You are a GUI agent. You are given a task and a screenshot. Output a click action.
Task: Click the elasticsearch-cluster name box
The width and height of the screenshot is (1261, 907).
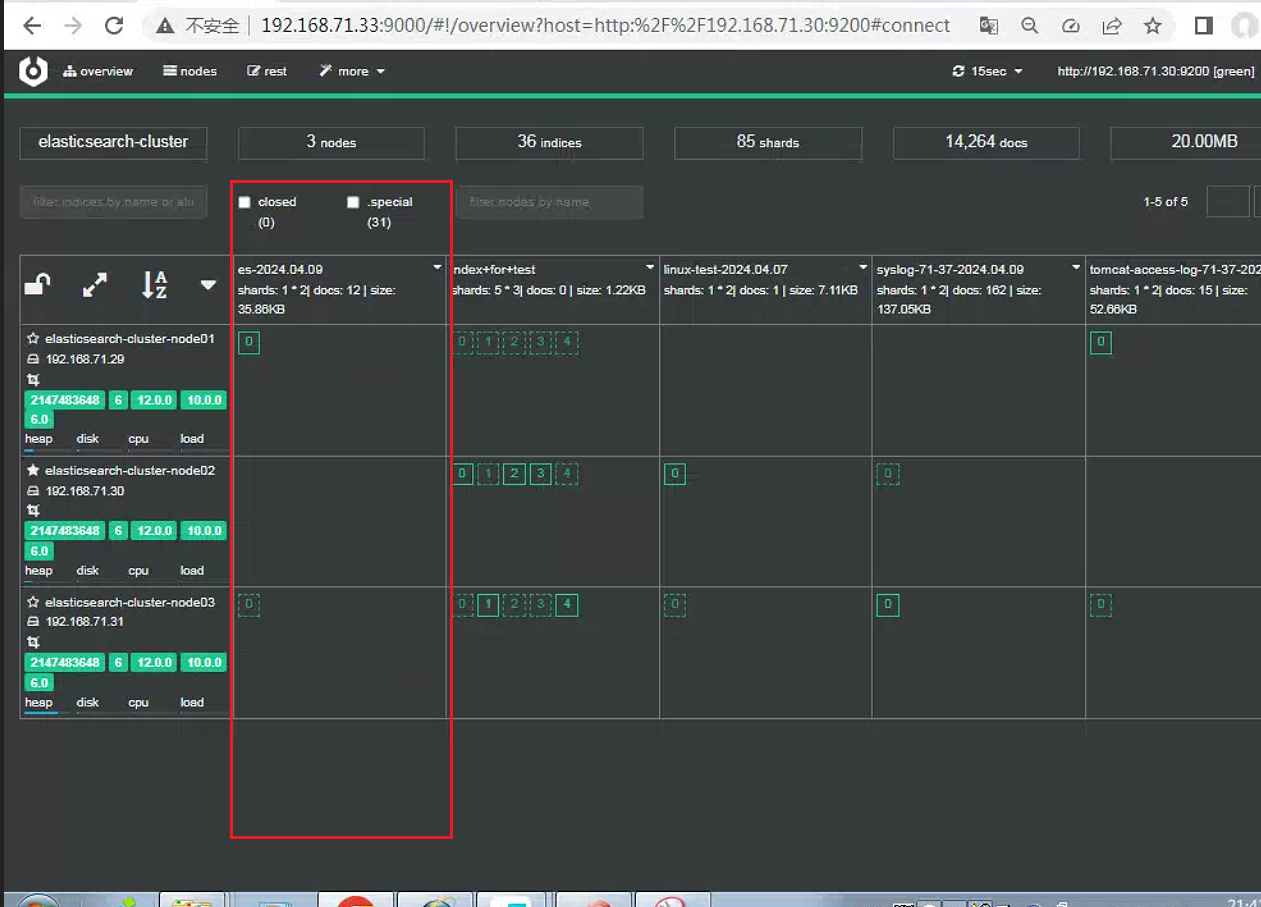point(113,143)
